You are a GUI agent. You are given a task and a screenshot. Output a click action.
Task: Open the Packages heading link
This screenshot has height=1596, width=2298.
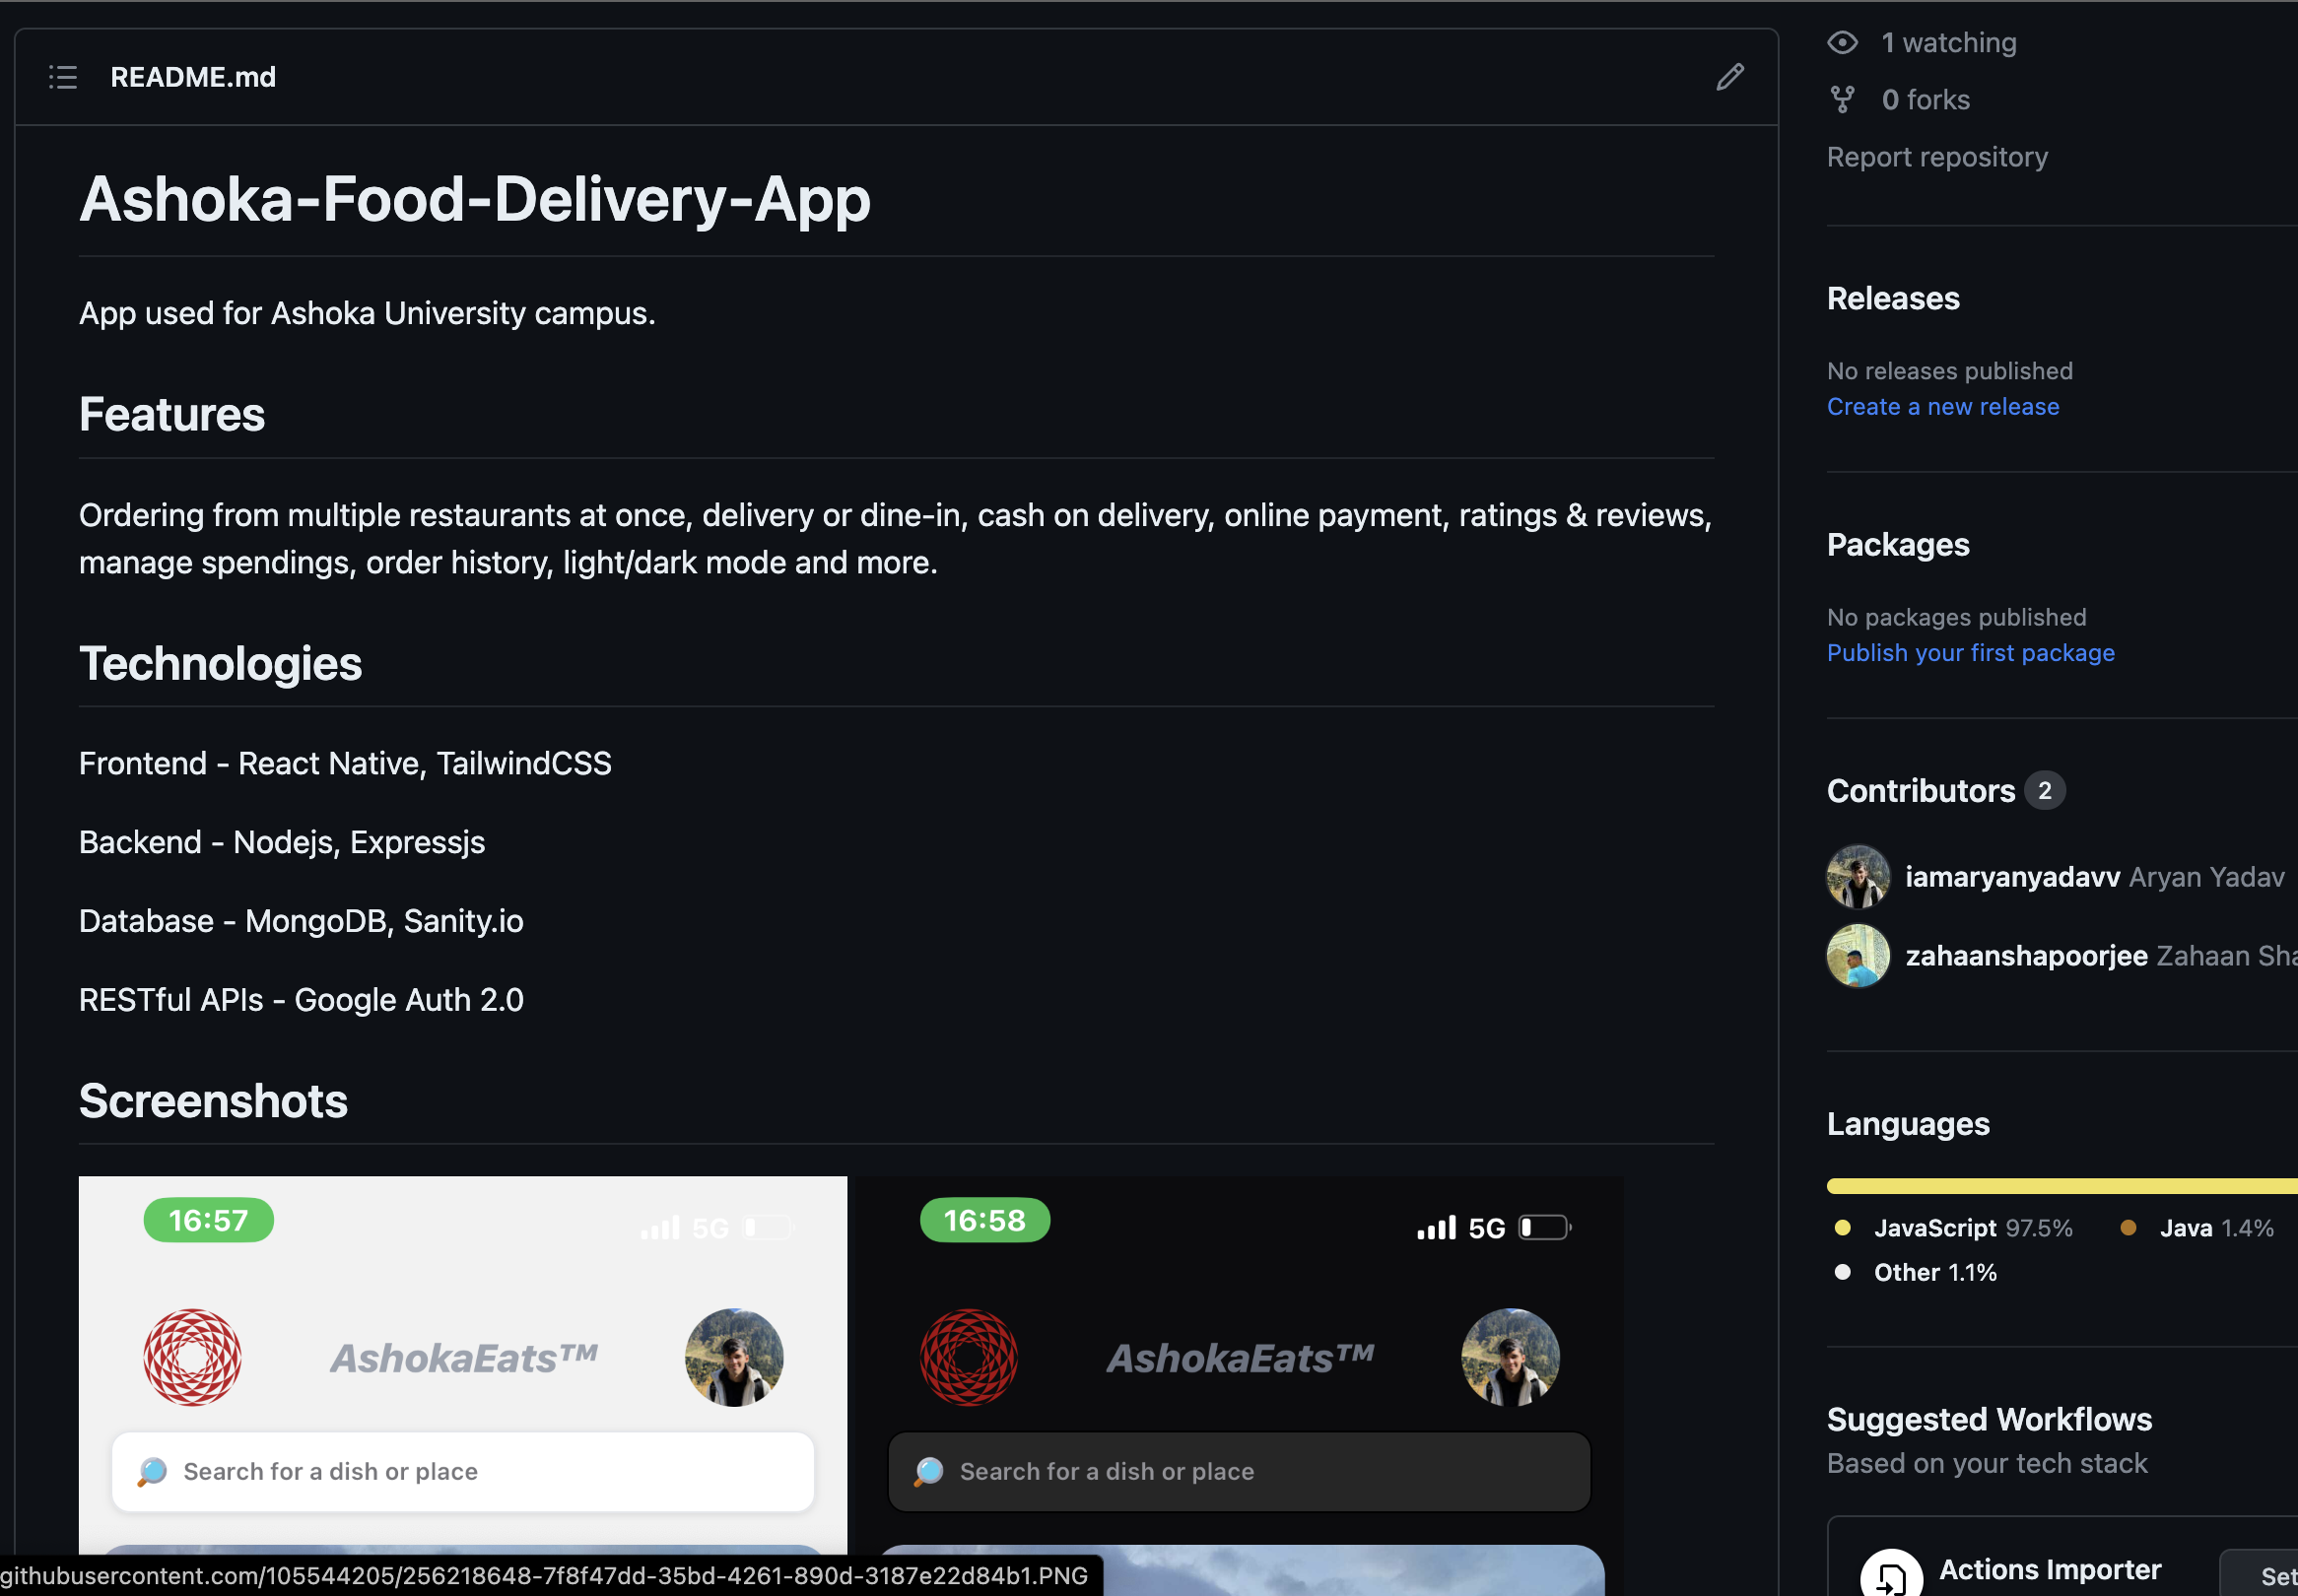1897,545
